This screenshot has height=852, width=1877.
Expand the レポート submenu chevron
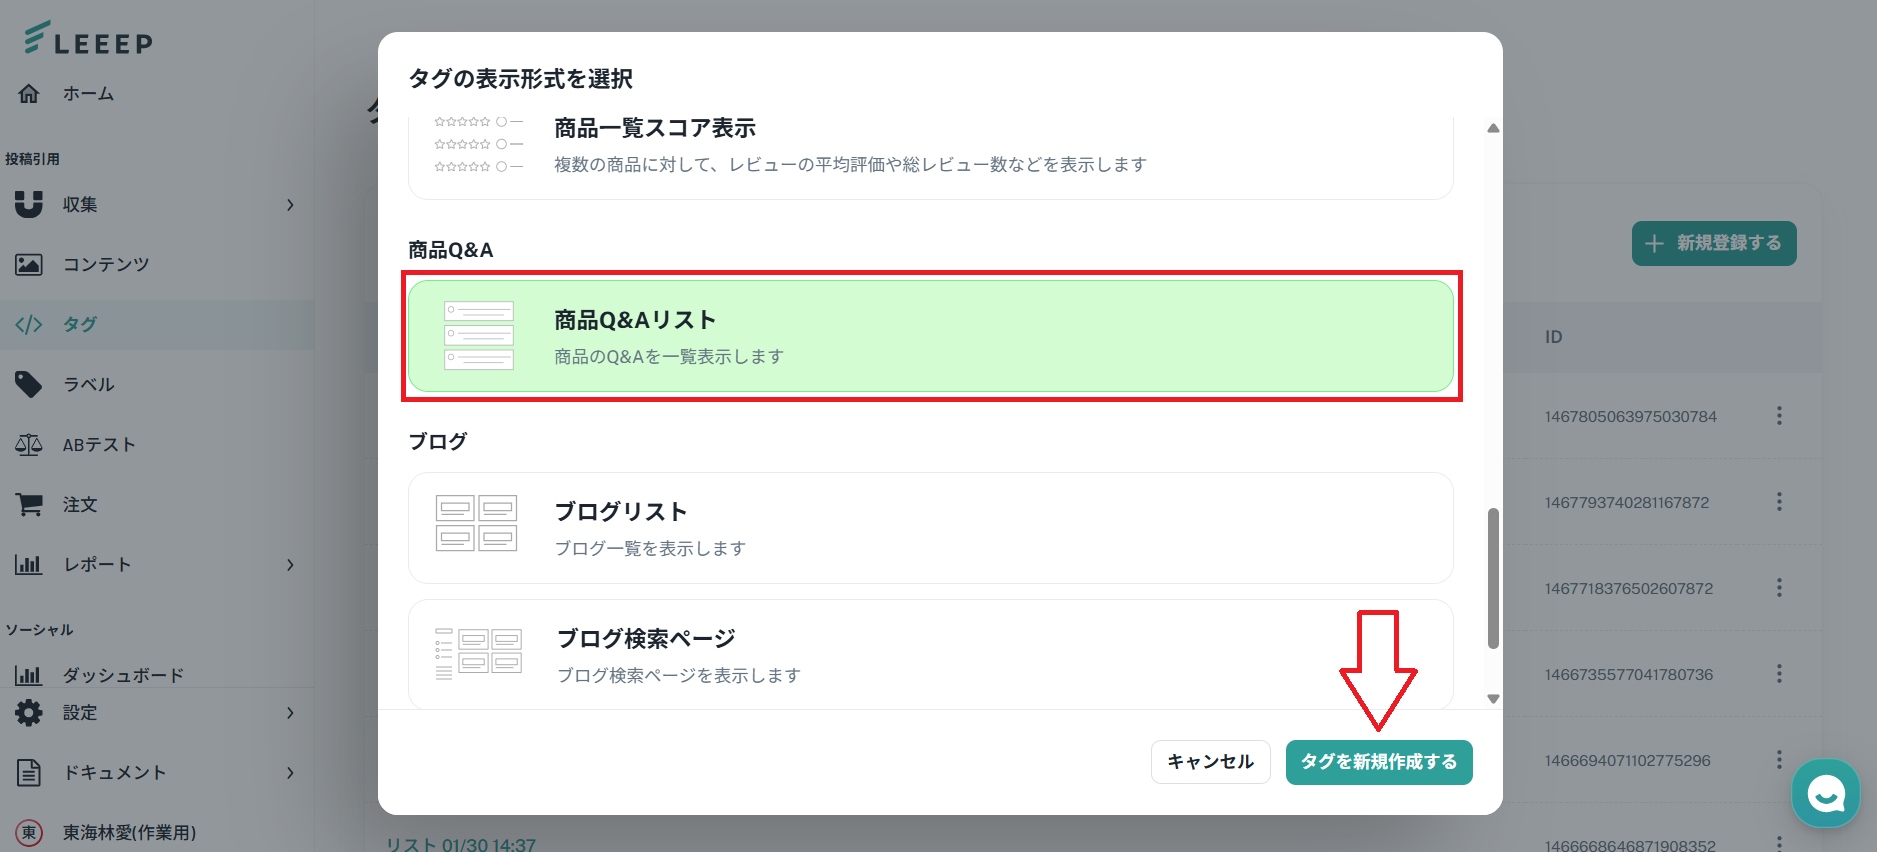click(290, 565)
